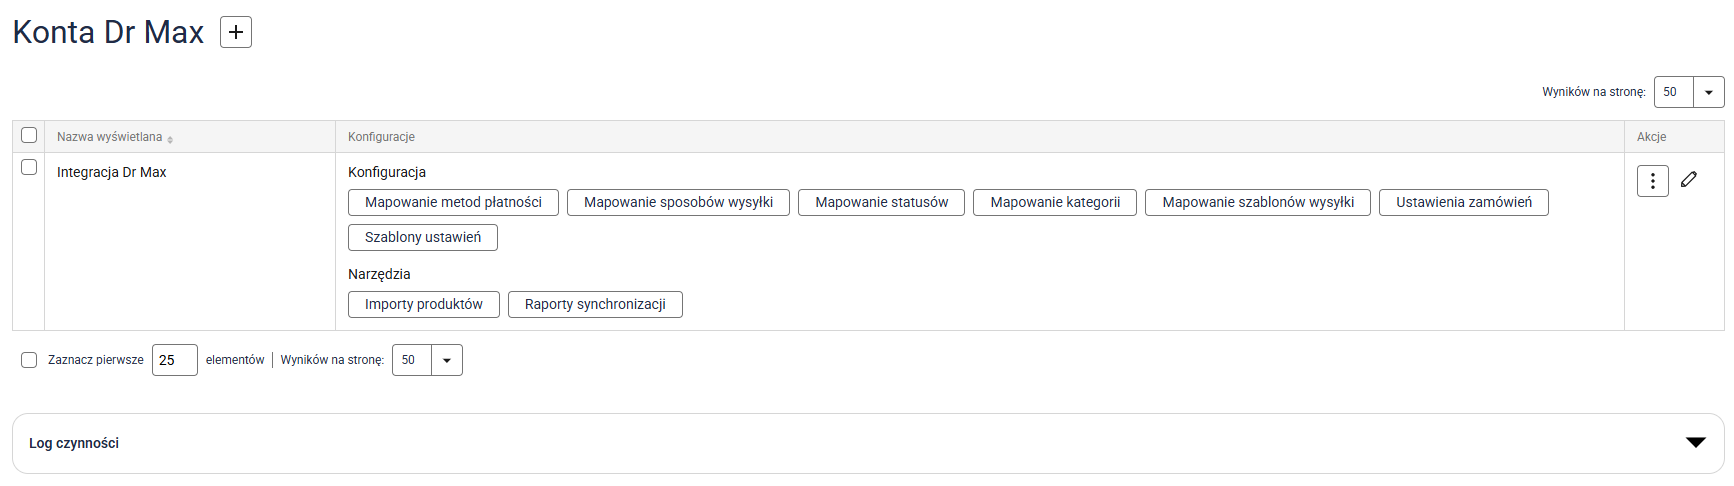Sort by Nazwa wyświetlana column arrows

point(170,139)
